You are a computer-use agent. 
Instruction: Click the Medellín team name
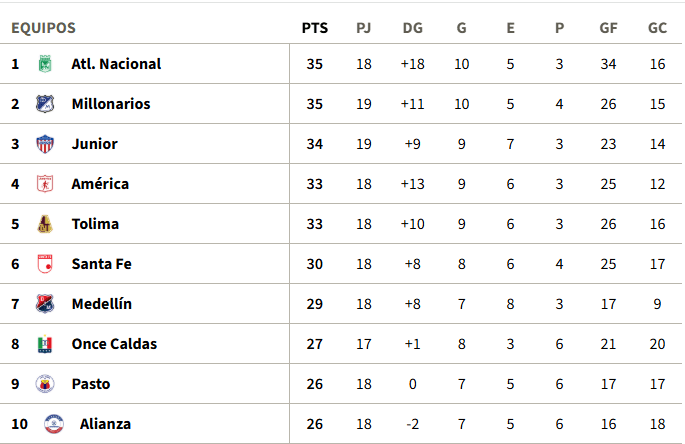point(102,304)
